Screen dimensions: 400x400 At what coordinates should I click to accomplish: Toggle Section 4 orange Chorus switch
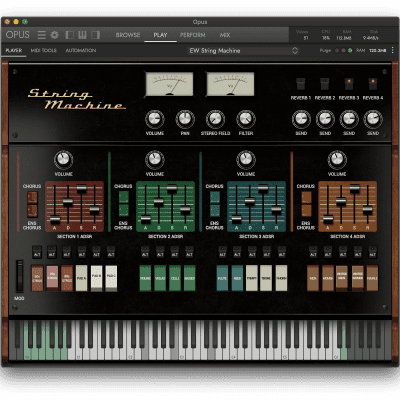(x=306, y=197)
